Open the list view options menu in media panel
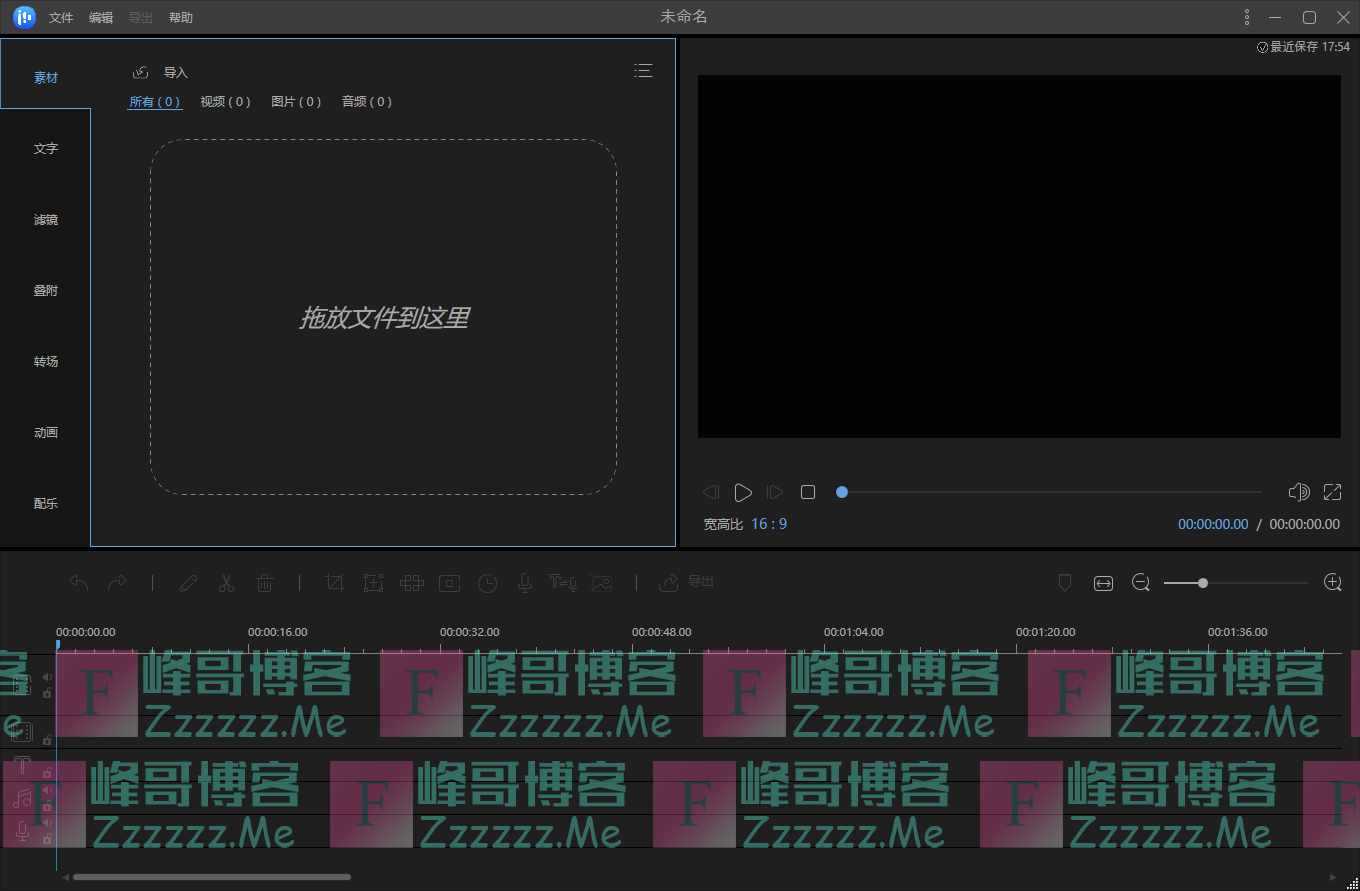1360x891 pixels. [x=643, y=70]
